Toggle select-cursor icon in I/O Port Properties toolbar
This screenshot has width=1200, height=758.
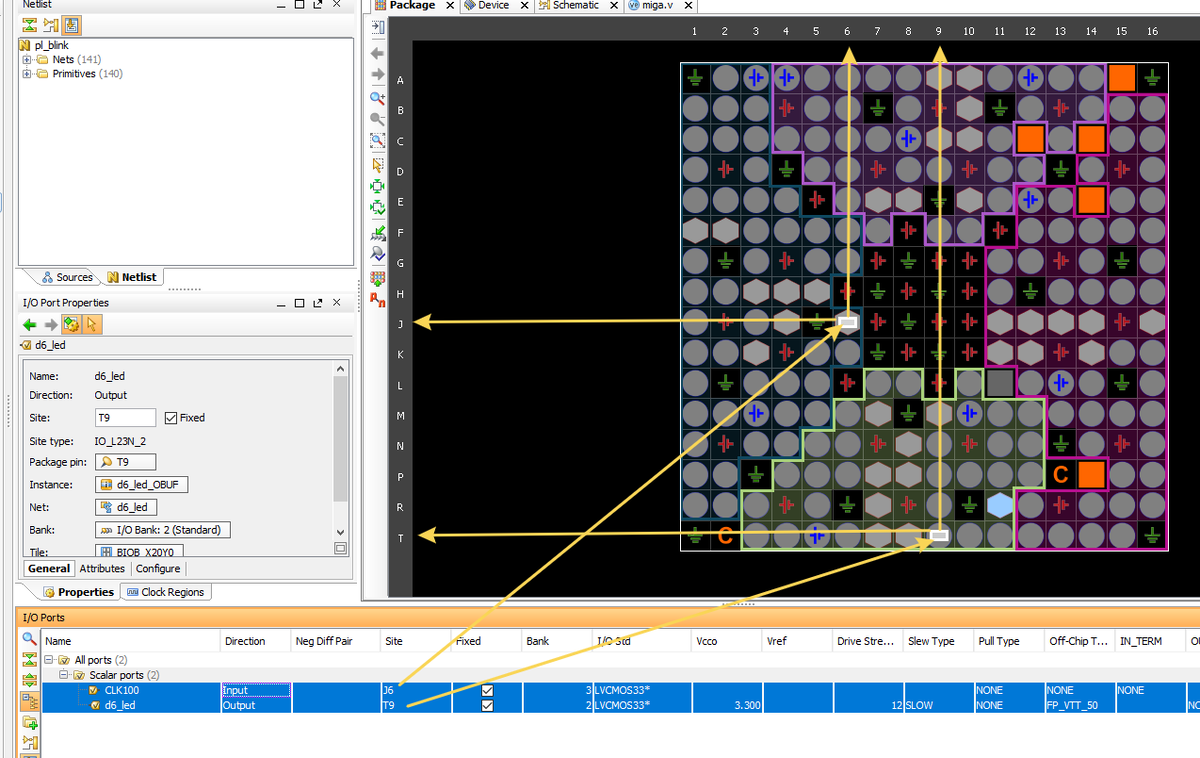92,324
